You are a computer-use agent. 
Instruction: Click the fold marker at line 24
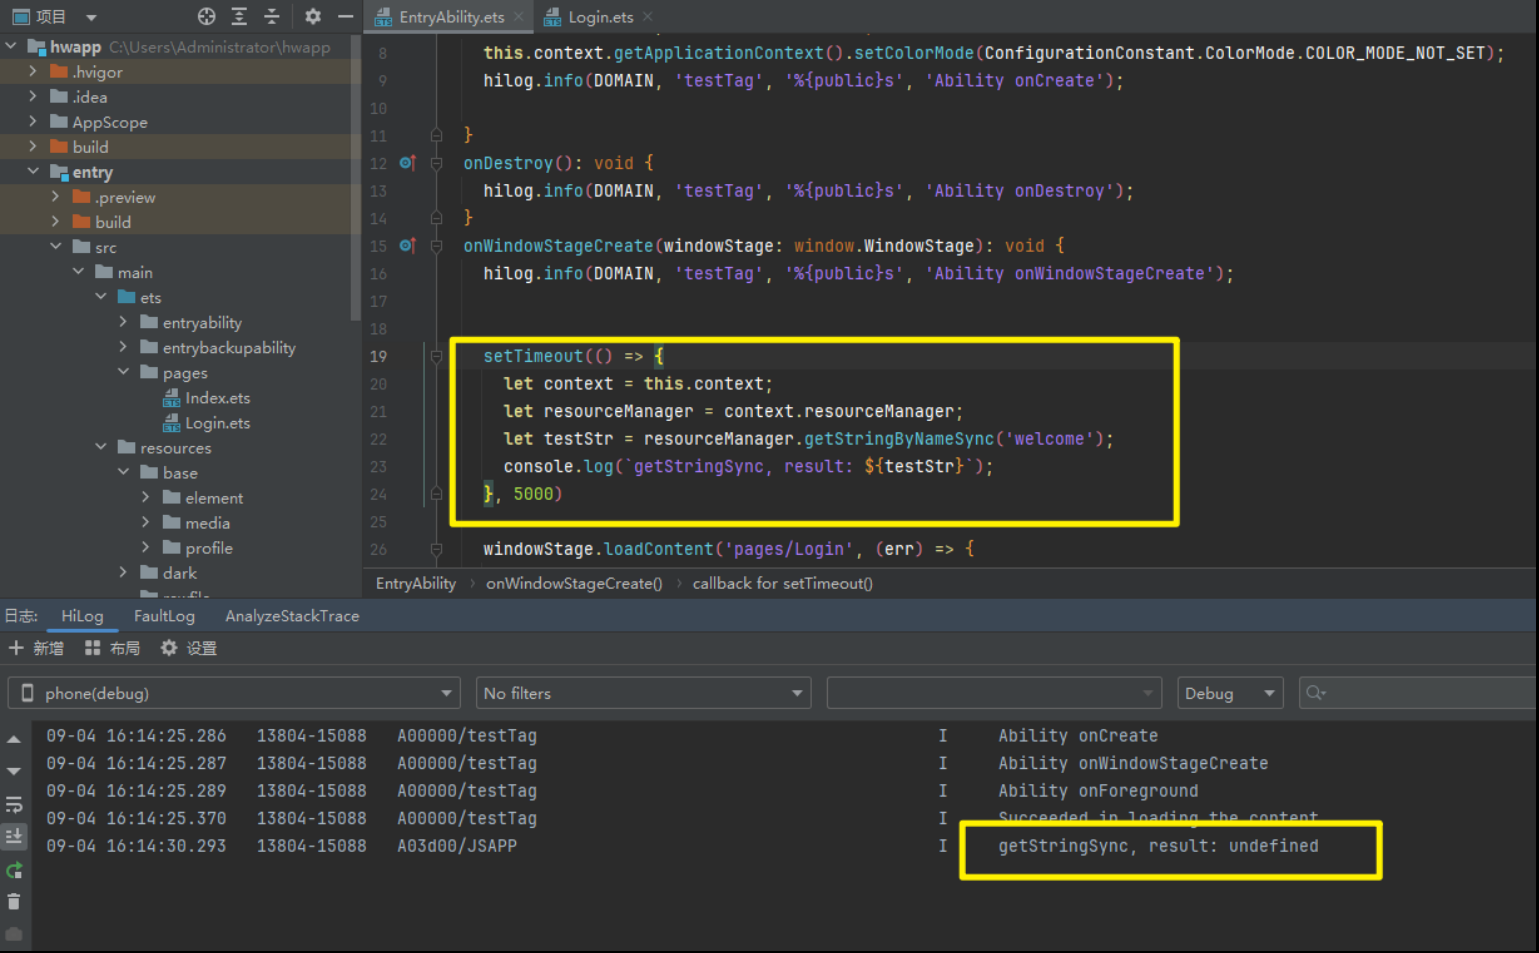436,493
